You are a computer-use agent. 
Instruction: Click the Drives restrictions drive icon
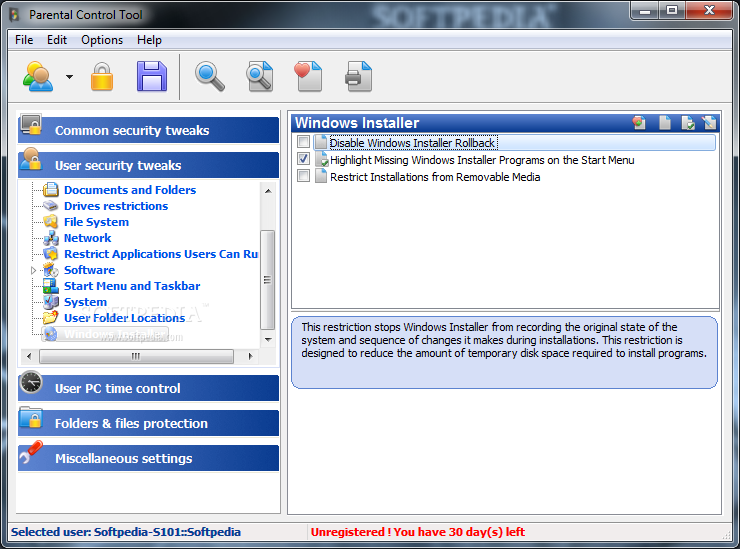tap(50, 206)
